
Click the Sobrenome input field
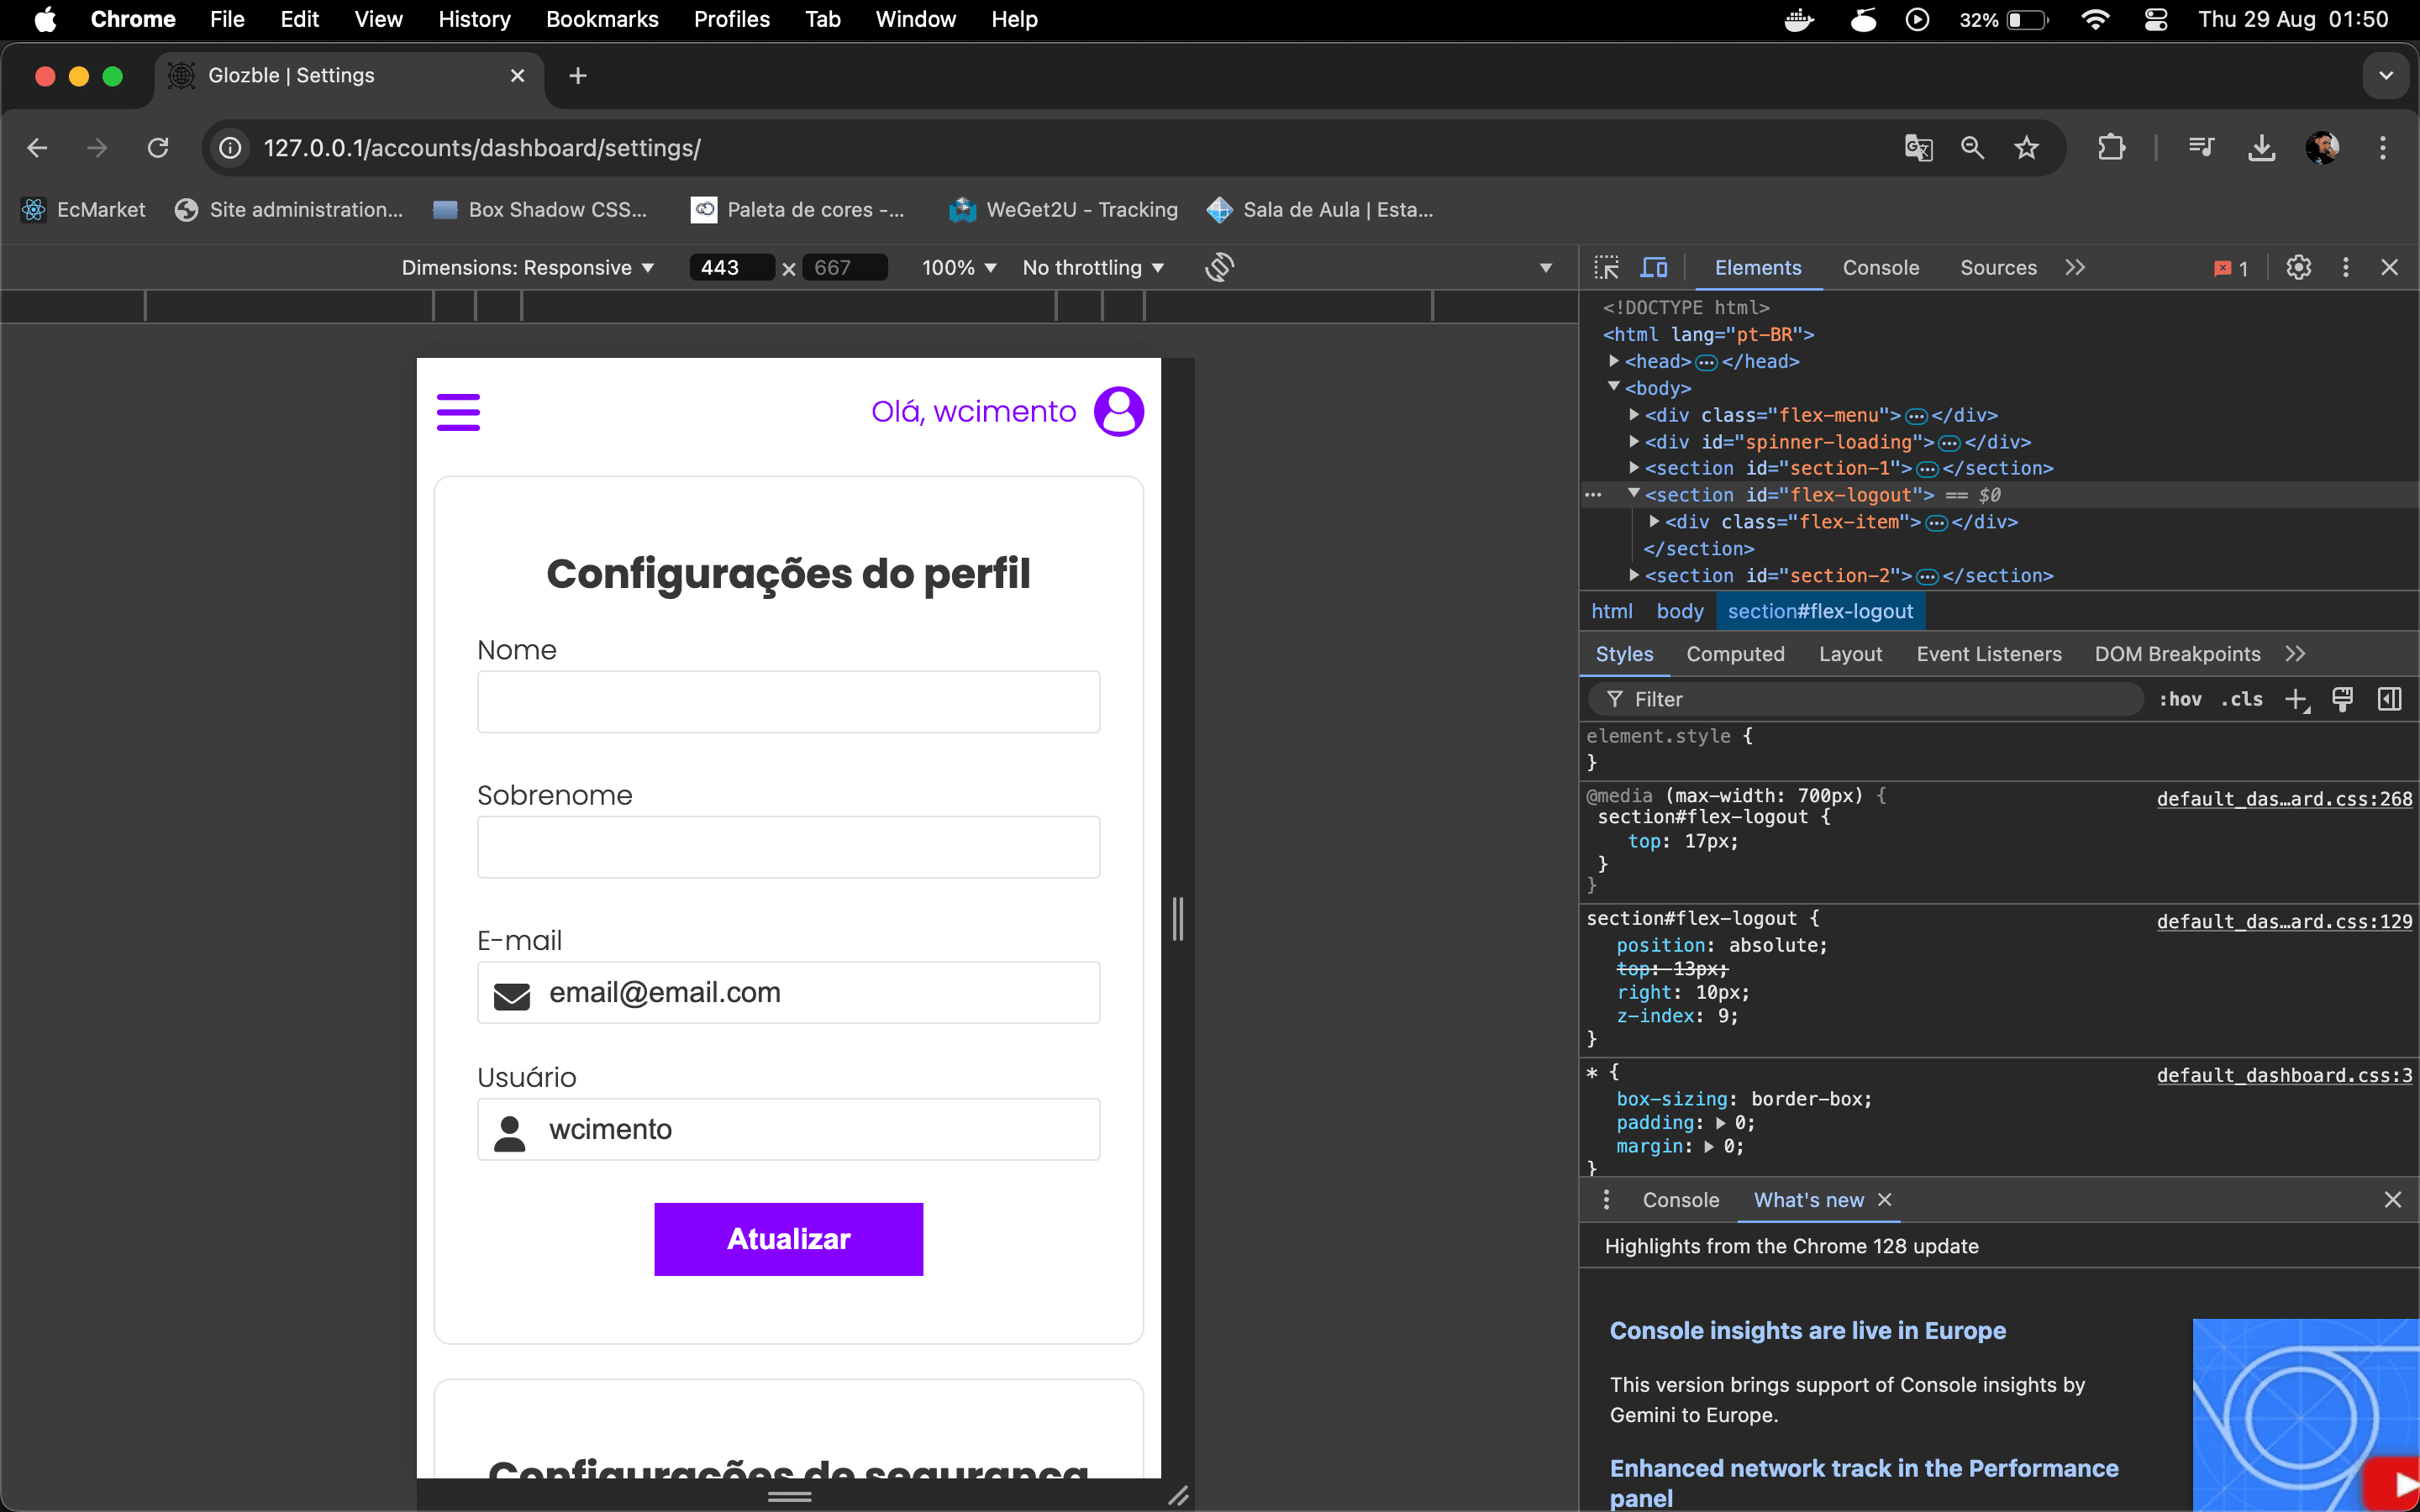click(x=788, y=847)
